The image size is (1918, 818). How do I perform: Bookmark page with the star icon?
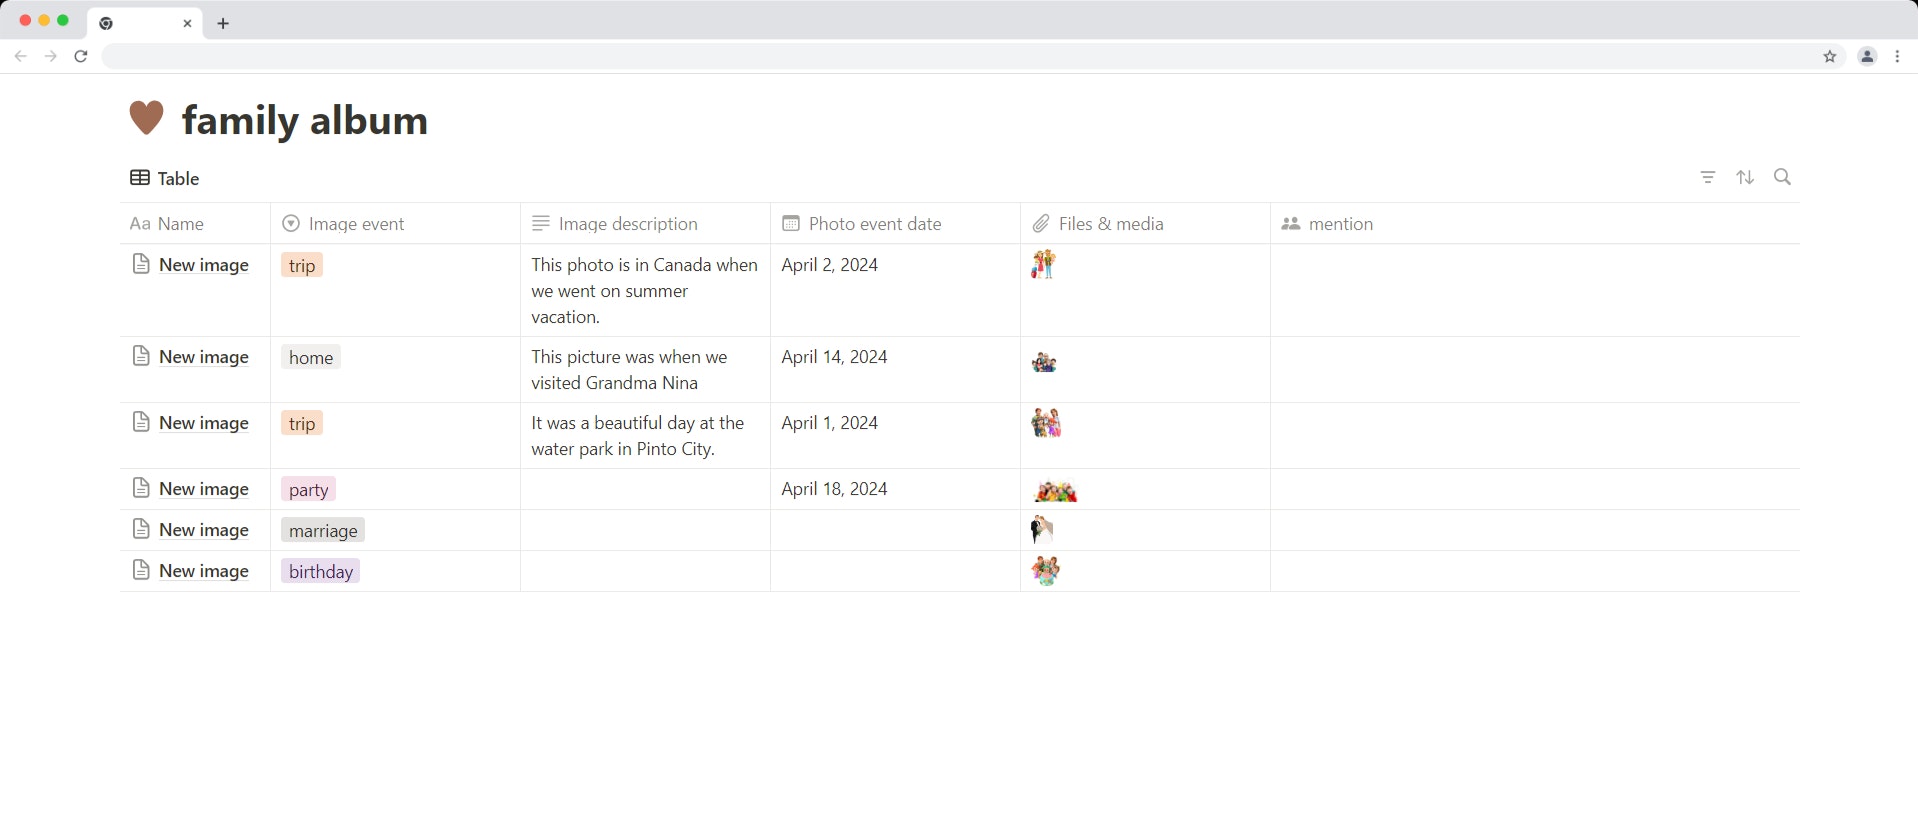(1830, 56)
